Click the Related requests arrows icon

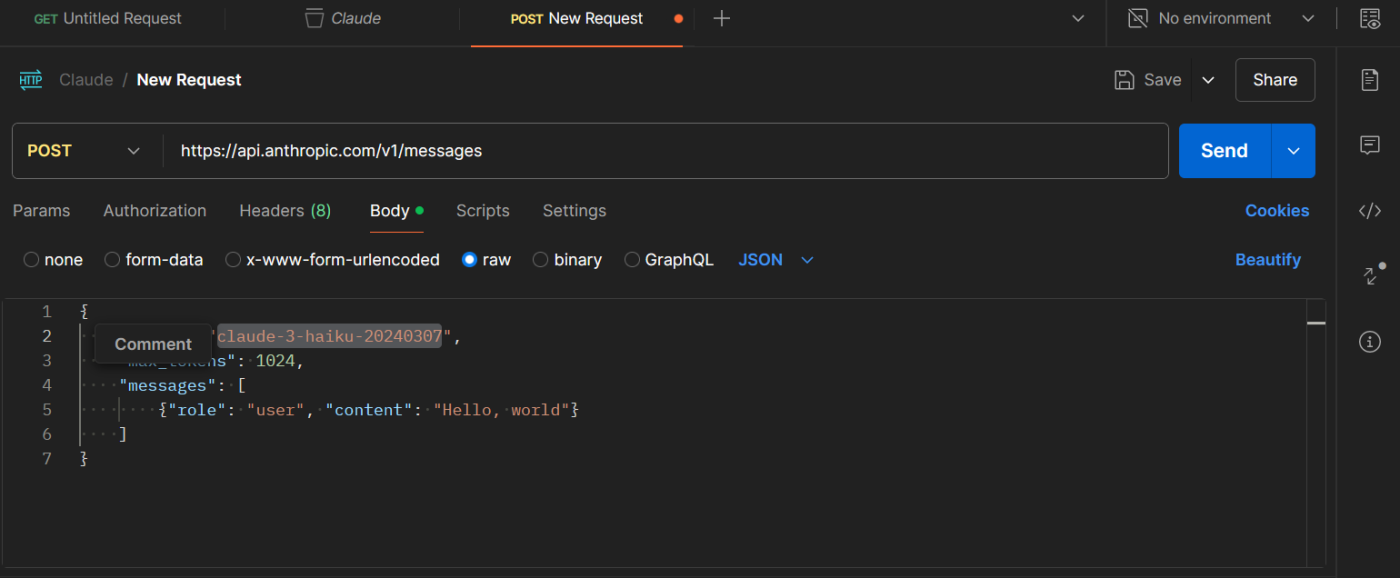click(1372, 275)
